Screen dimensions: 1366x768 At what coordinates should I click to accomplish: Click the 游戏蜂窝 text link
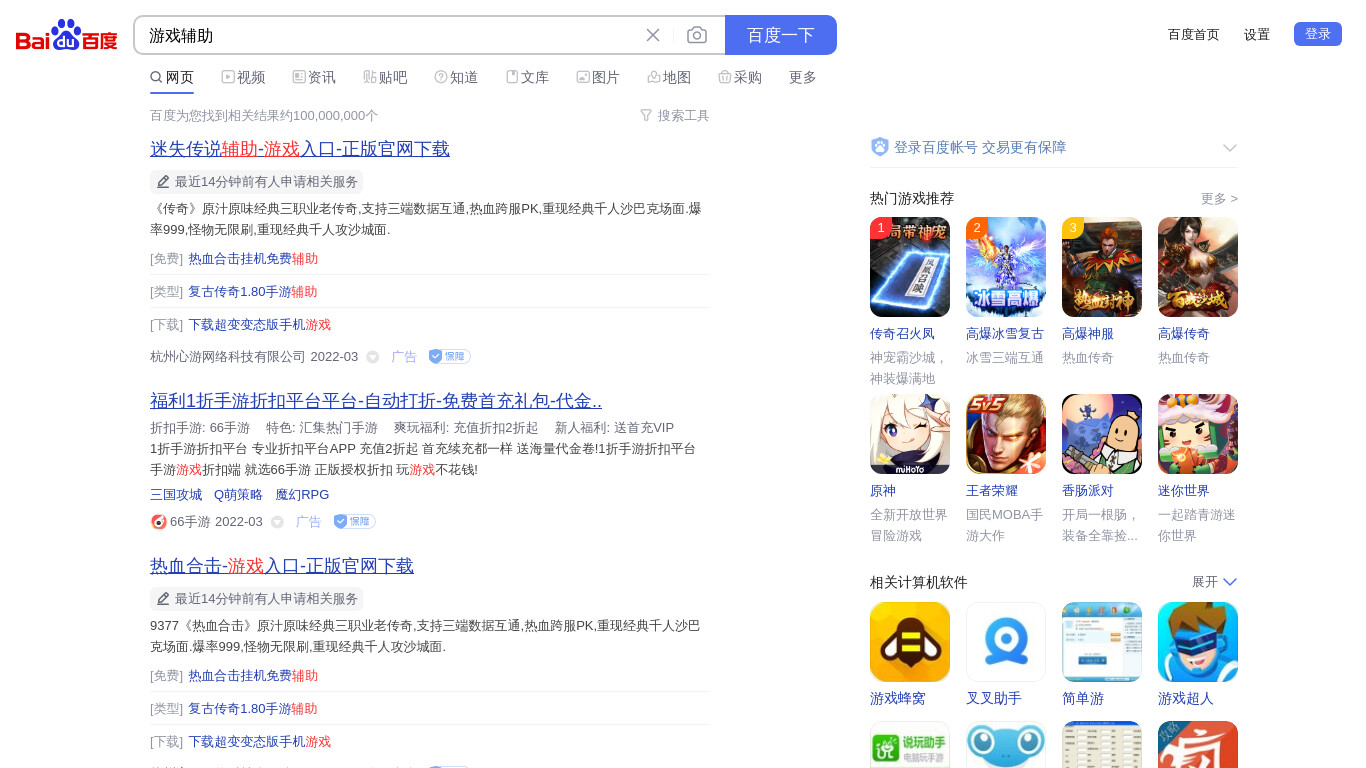(898, 698)
